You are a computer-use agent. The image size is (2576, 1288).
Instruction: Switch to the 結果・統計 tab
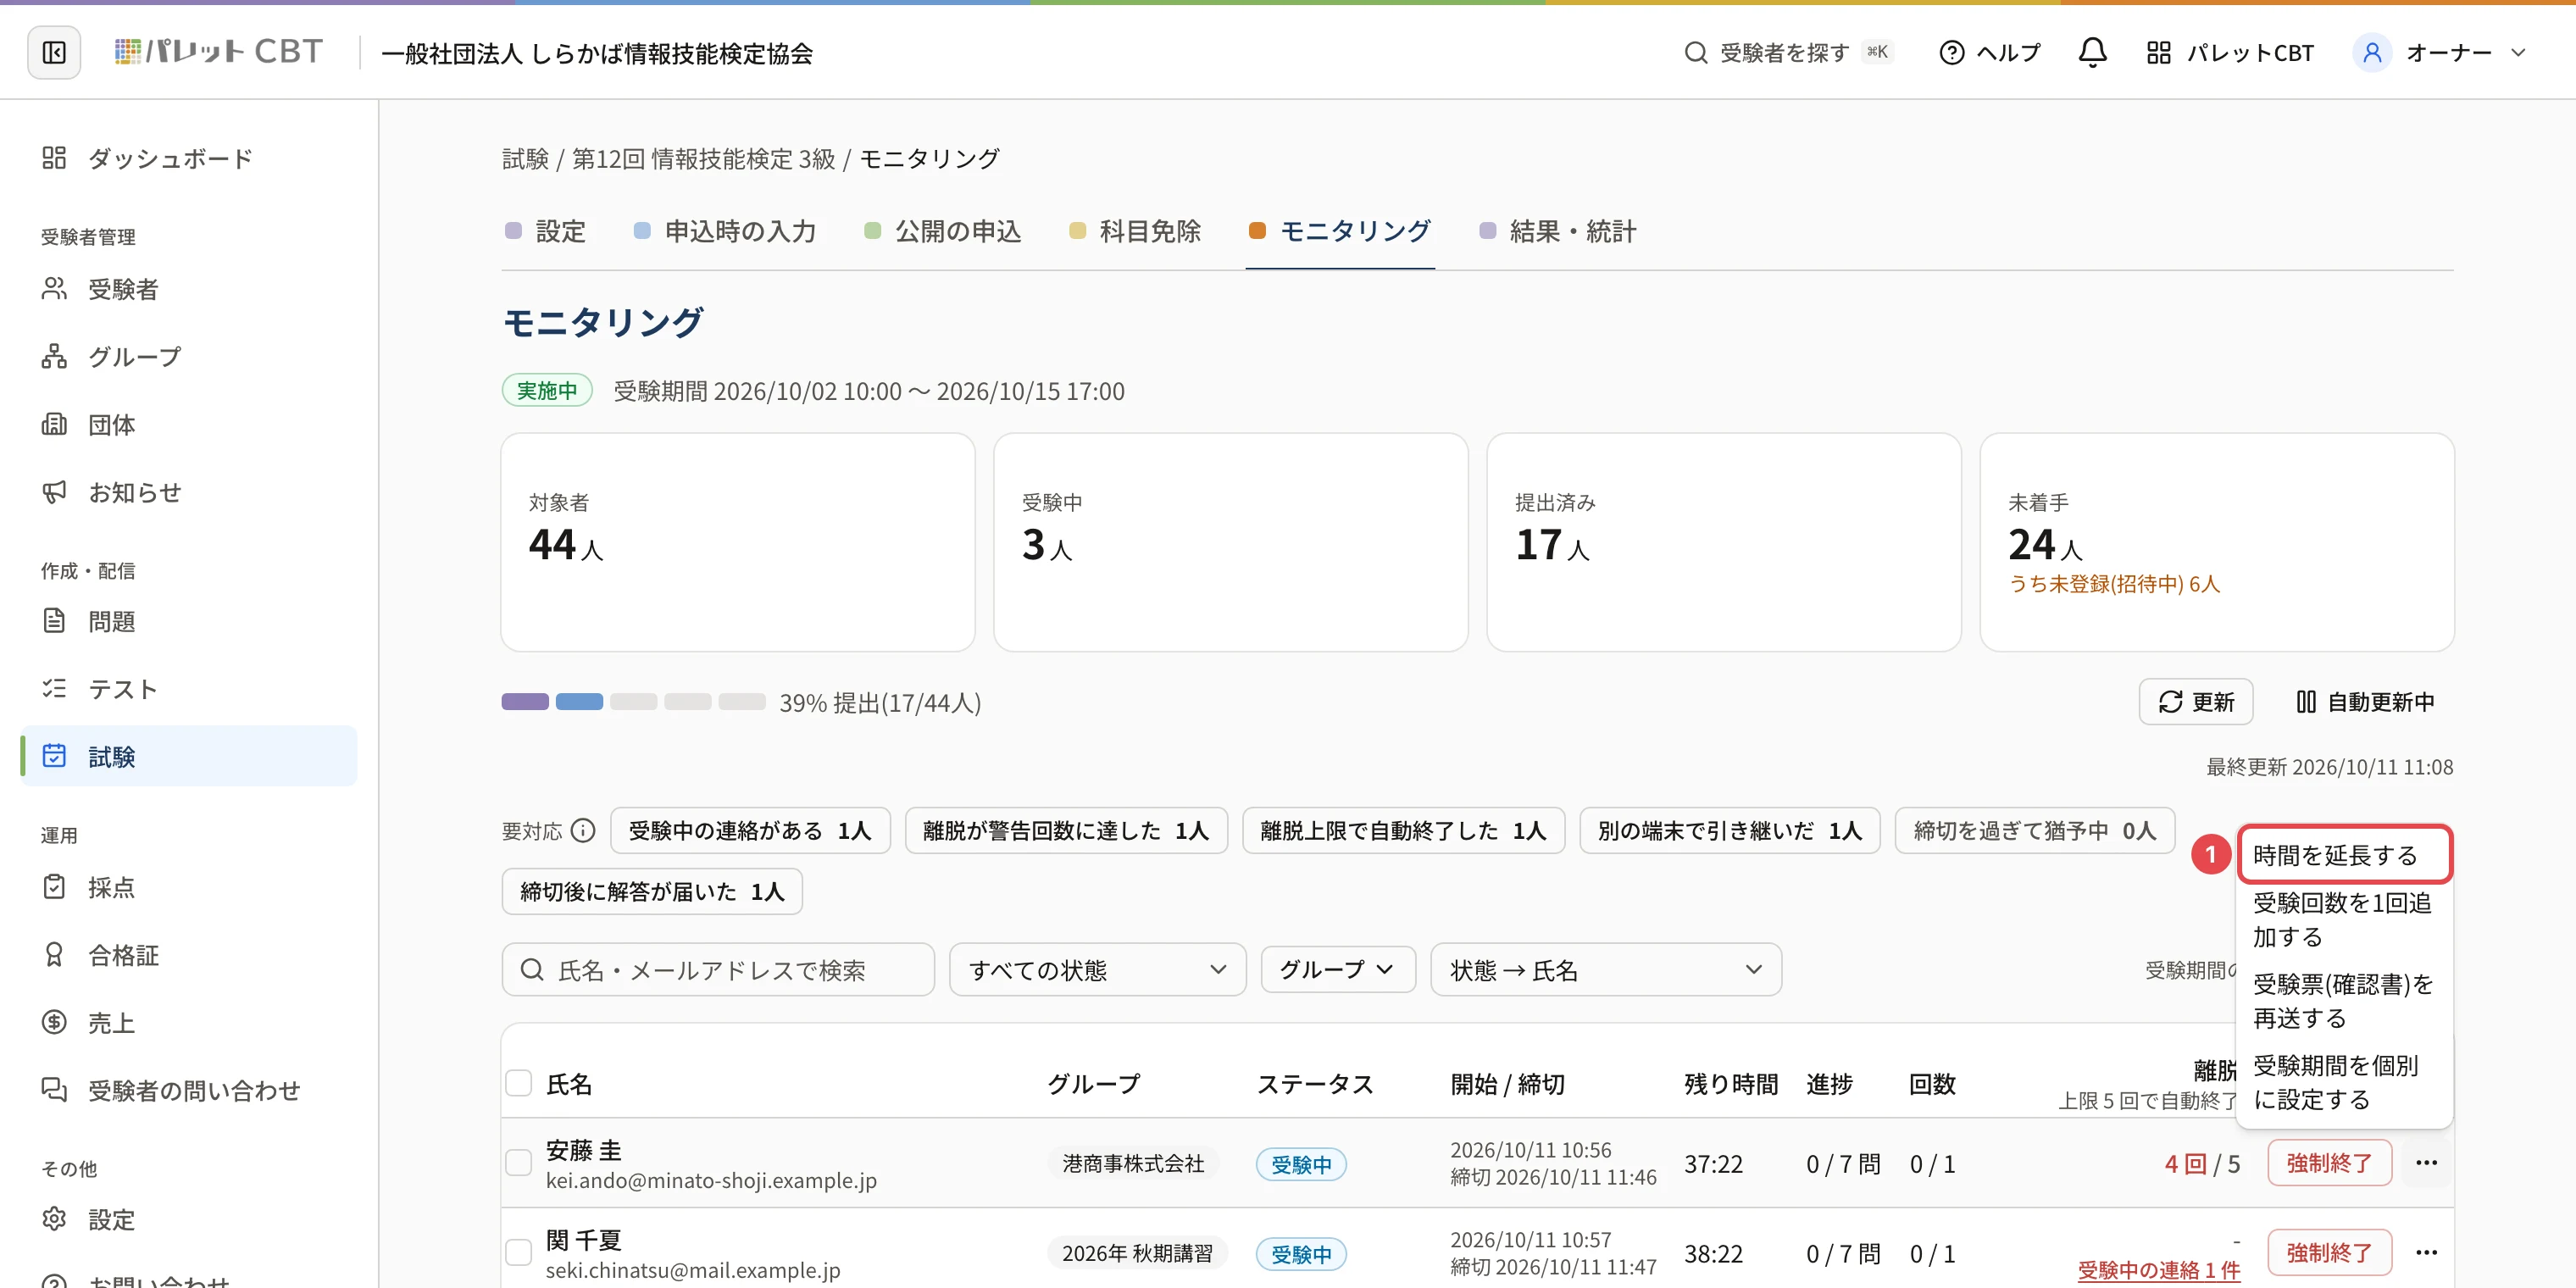point(1558,232)
